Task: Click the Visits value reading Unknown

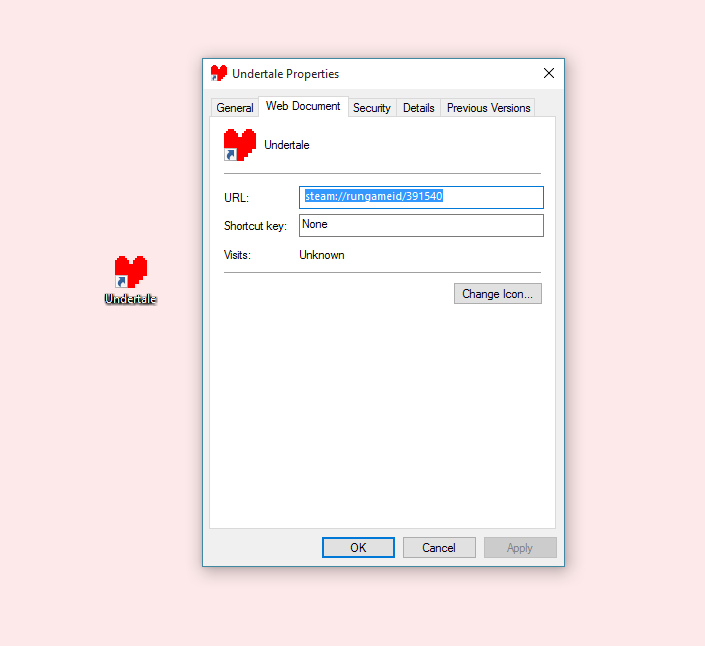Action: coord(322,255)
